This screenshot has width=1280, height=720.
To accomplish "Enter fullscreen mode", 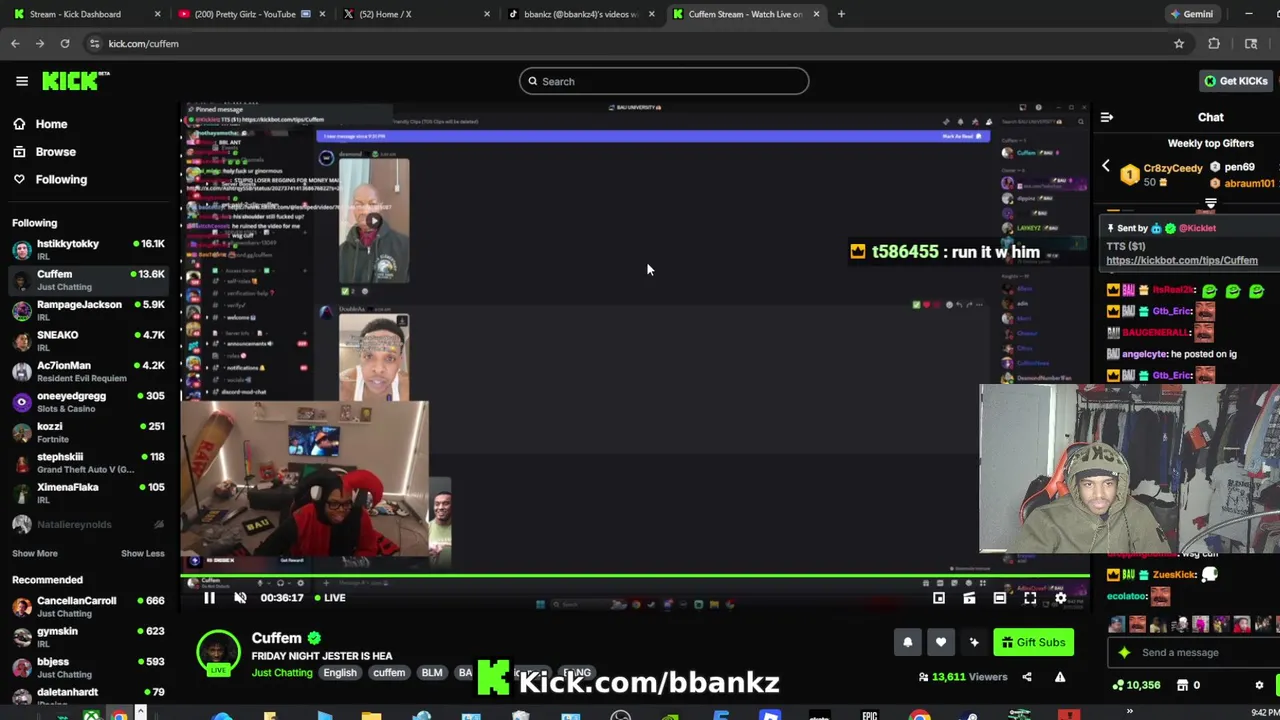I will [x=1030, y=598].
